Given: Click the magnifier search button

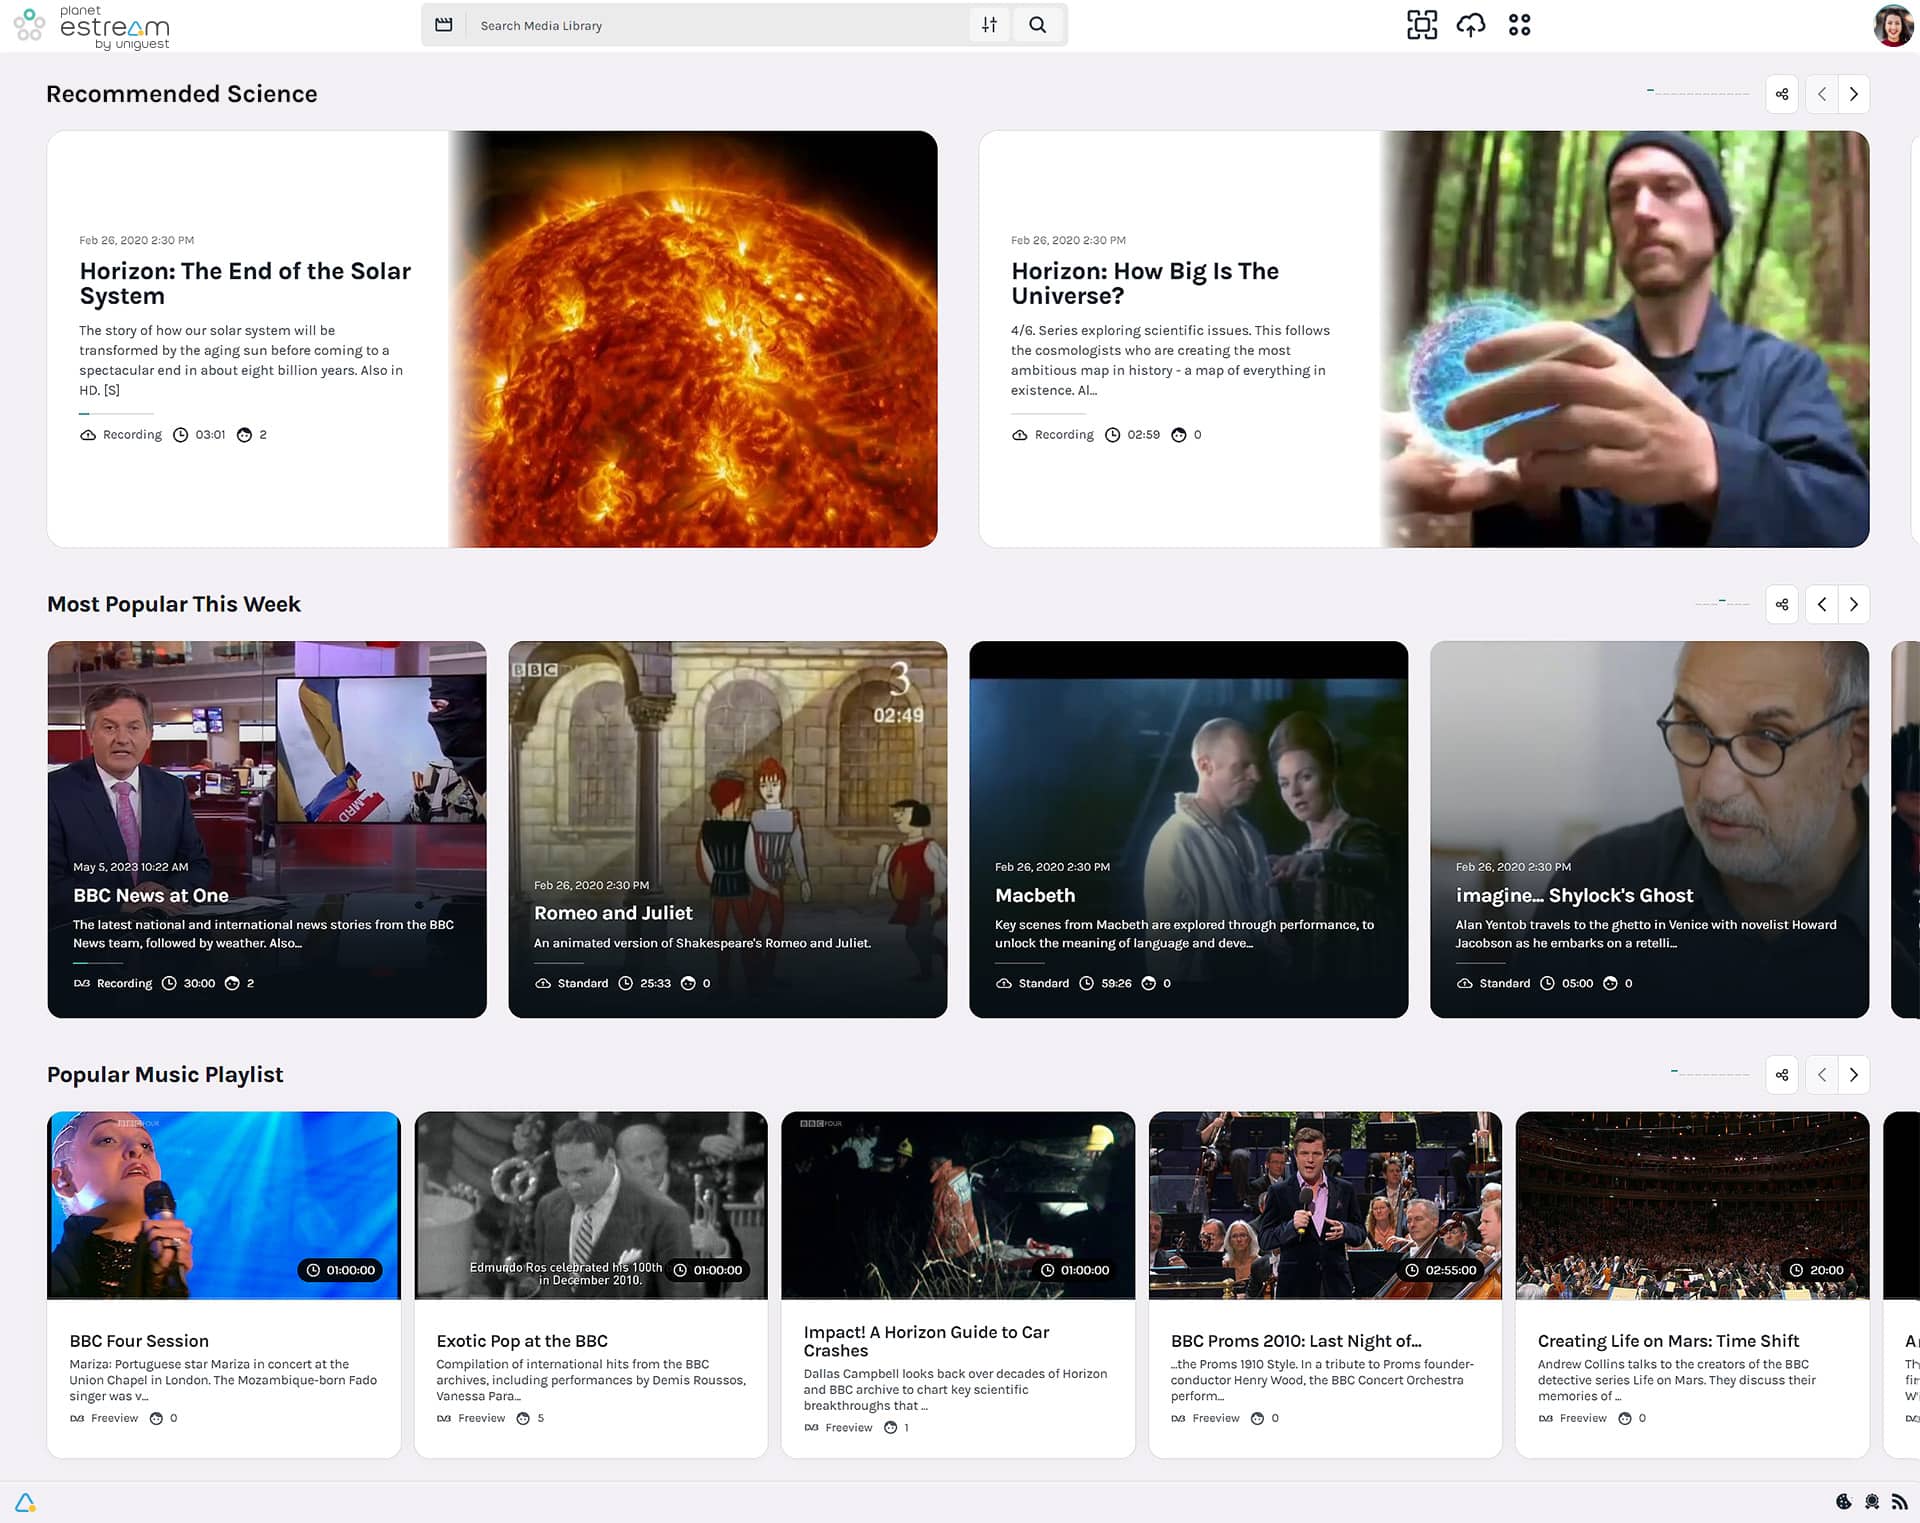Looking at the screenshot, I should 1038,25.
